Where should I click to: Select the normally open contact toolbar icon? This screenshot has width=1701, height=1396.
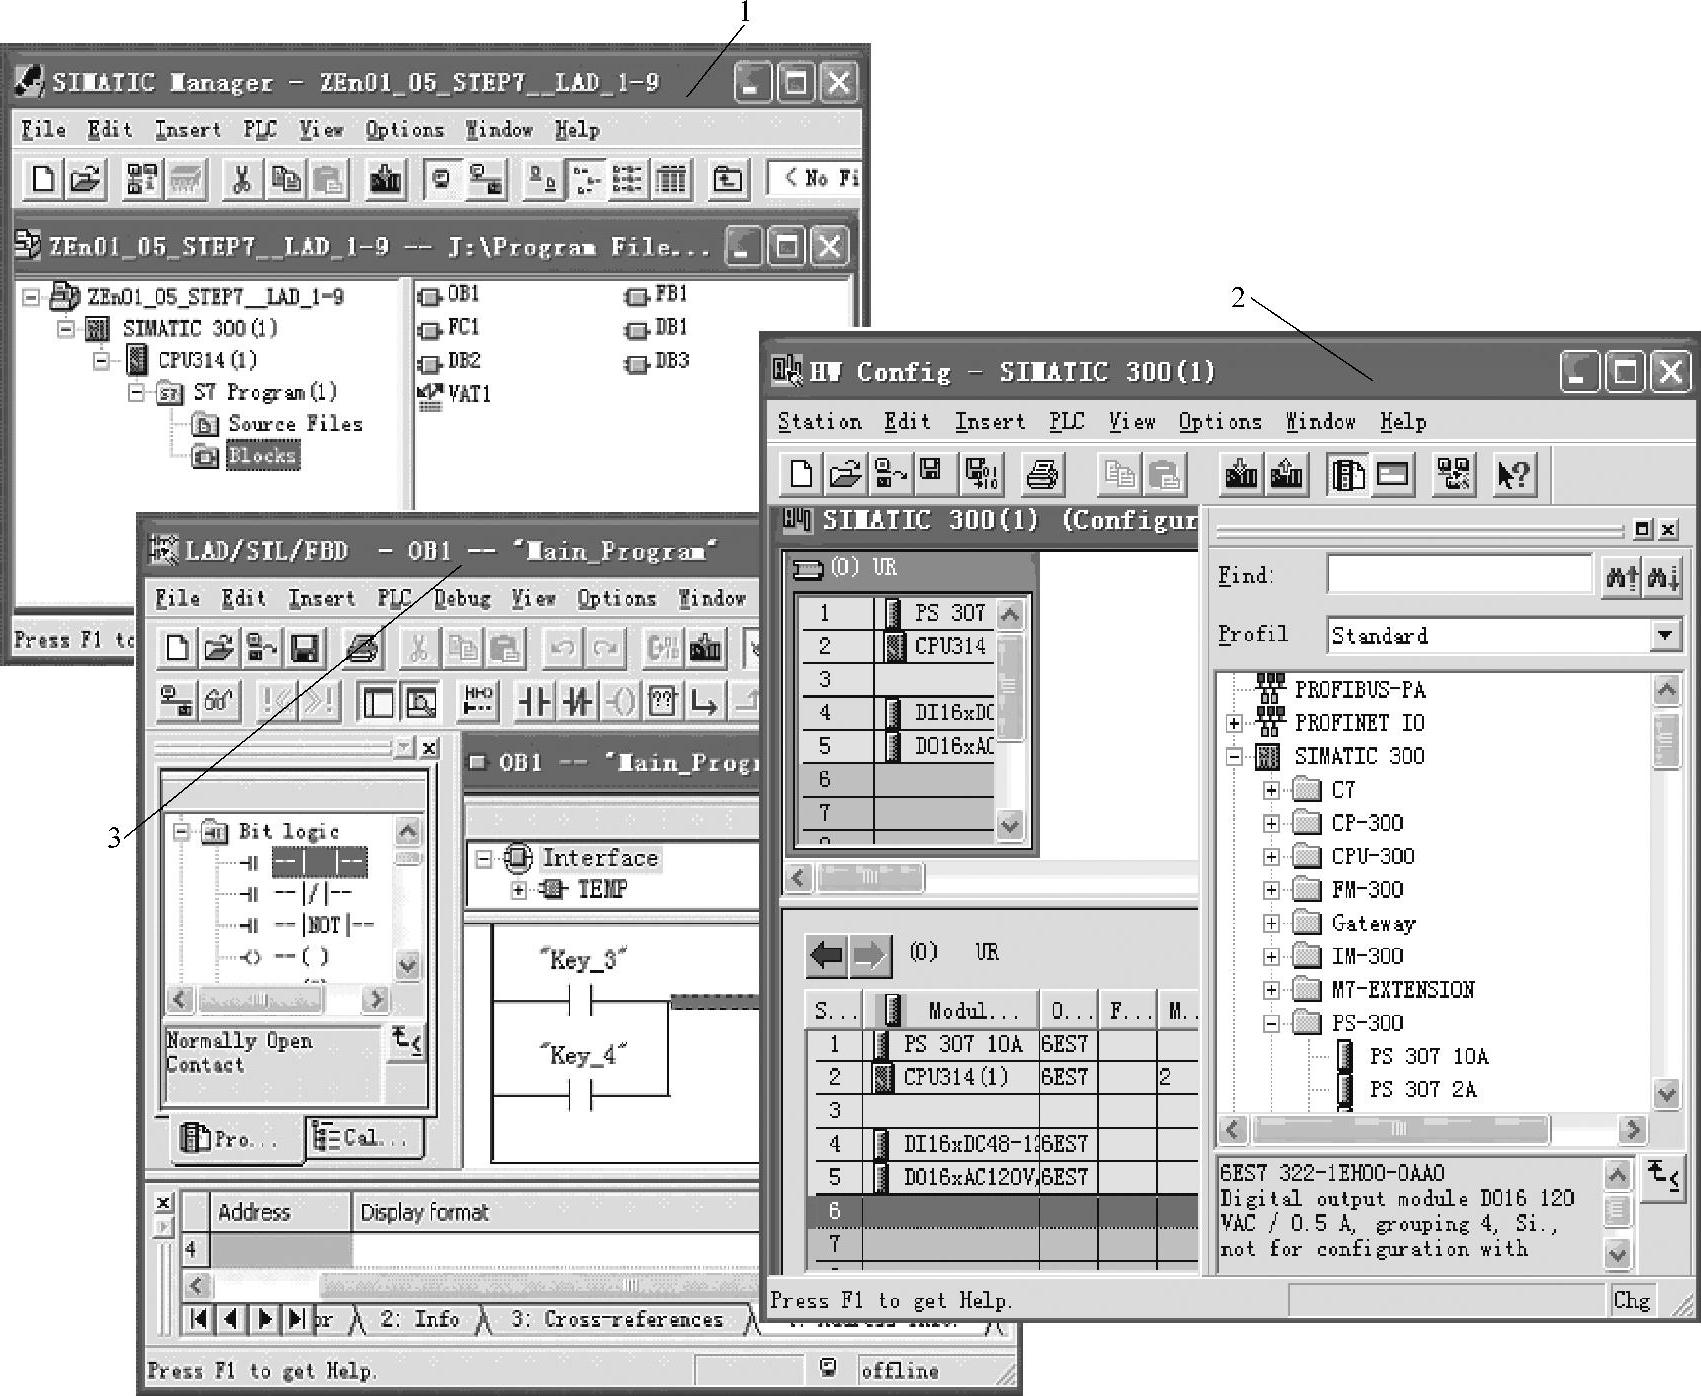click(x=535, y=703)
